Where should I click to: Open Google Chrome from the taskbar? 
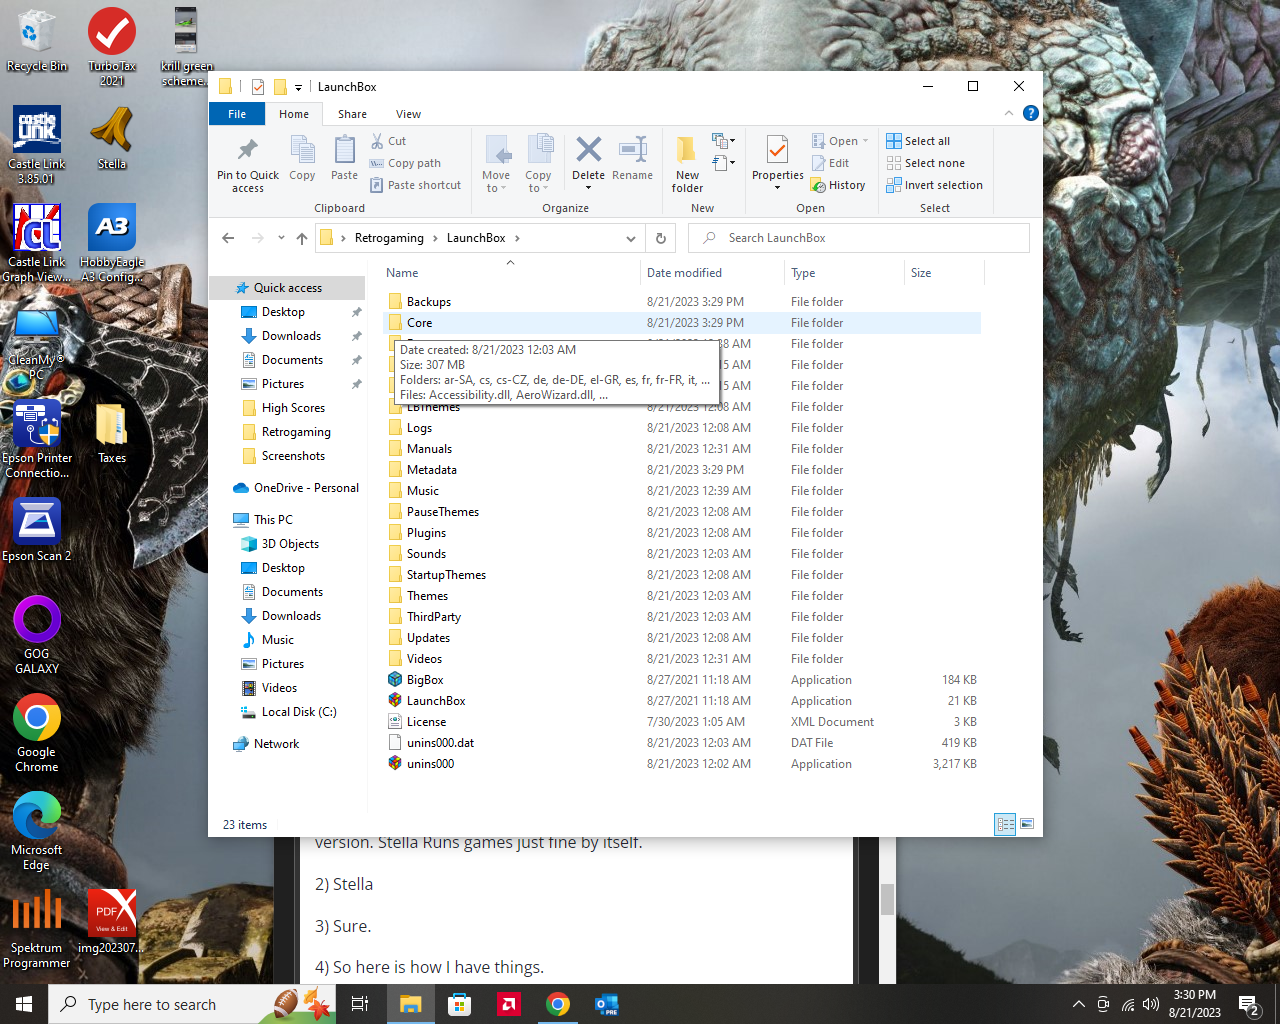(558, 1004)
